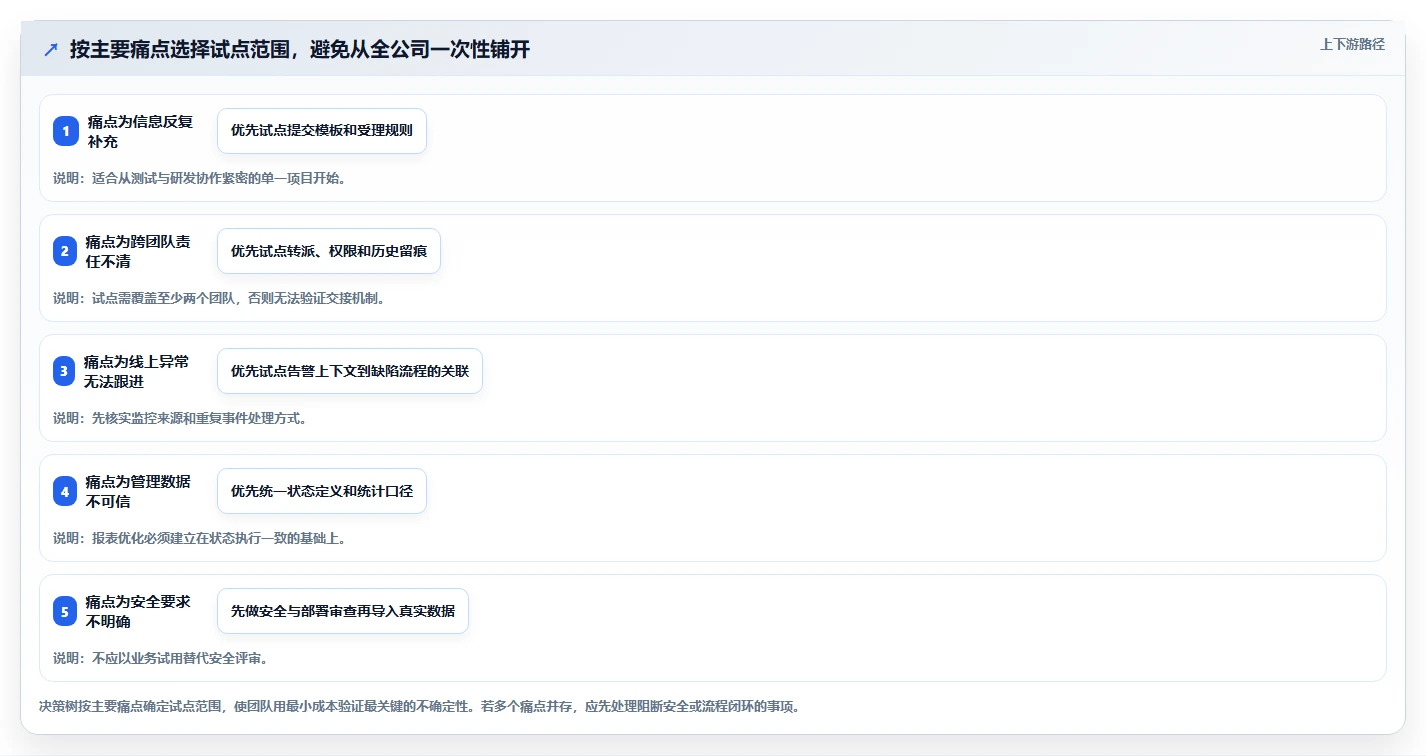Select step number 3 badge
The width and height of the screenshot is (1426, 756).
click(64, 371)
